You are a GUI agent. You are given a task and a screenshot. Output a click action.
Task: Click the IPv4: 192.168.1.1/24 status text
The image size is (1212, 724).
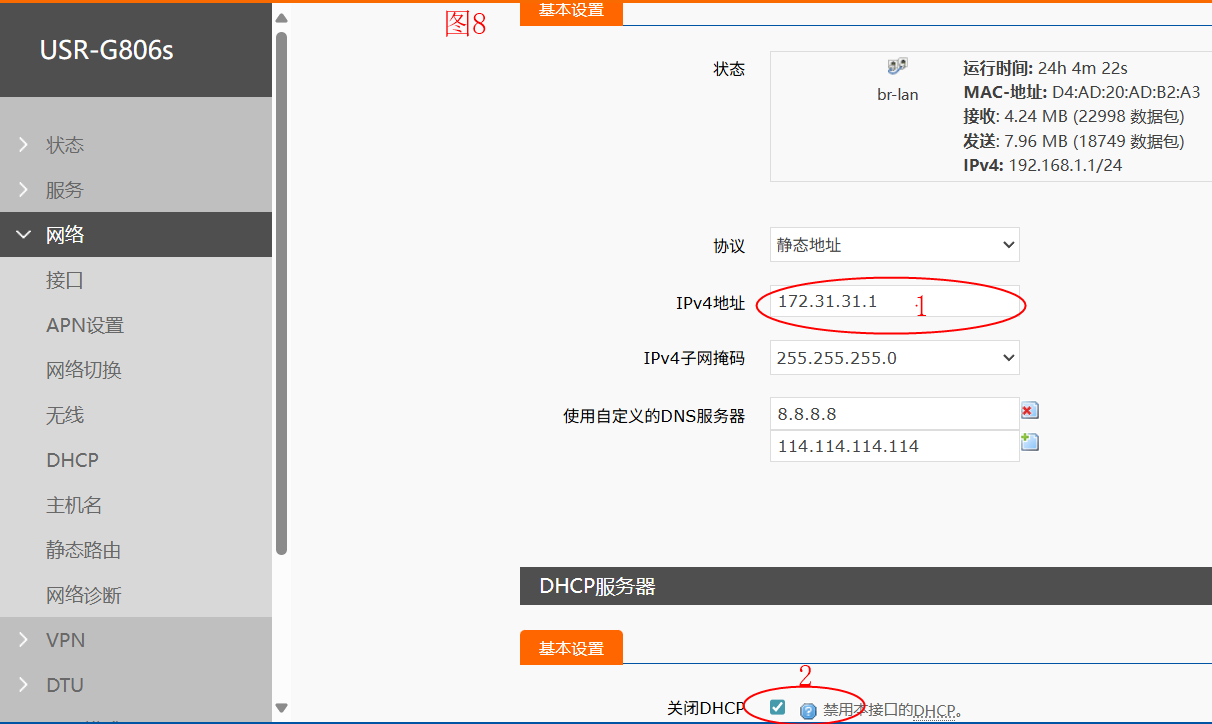[1043, 165]
